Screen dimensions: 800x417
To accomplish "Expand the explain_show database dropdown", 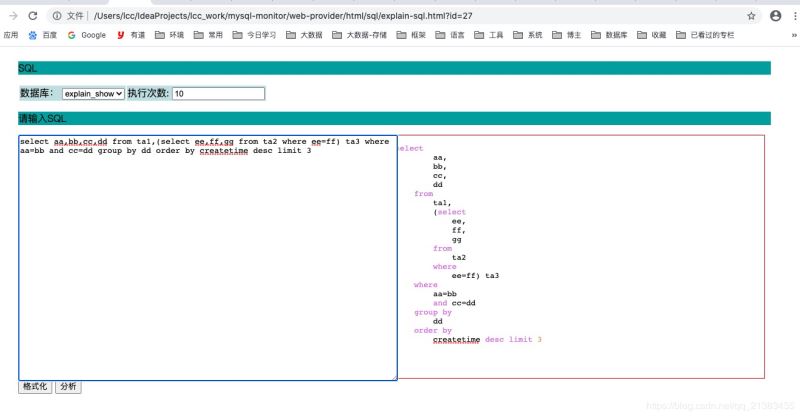I will click(93, 93).
